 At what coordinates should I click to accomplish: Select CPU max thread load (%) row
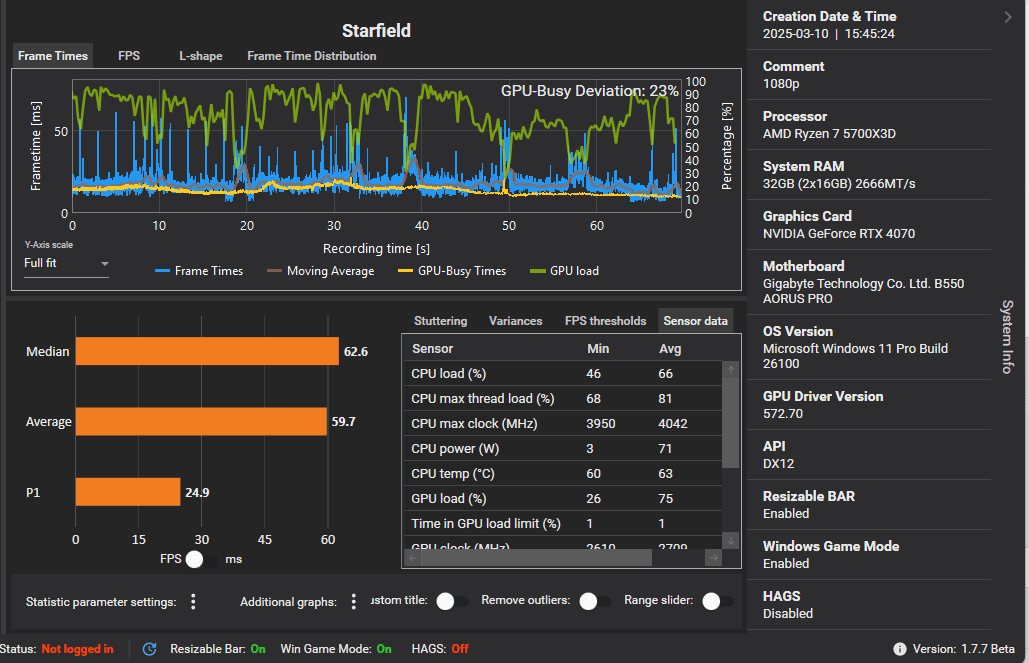[x=562, y=398]
